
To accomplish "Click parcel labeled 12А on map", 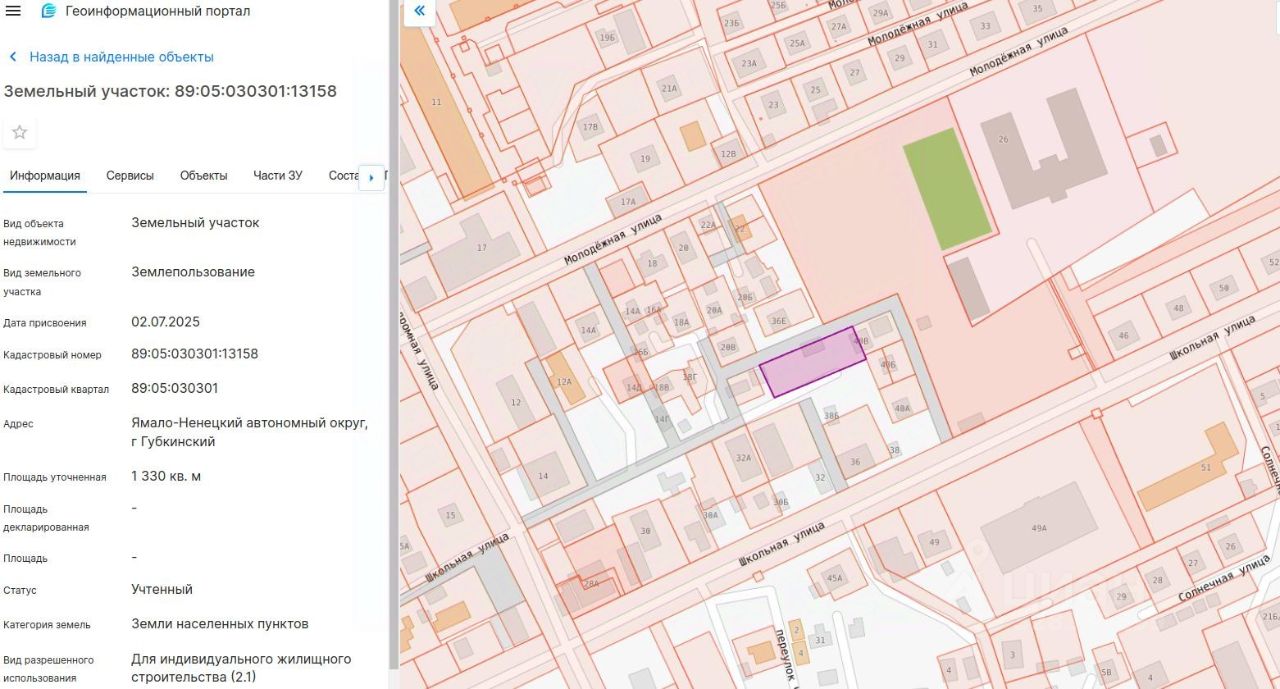I will [x=564, y=381].
